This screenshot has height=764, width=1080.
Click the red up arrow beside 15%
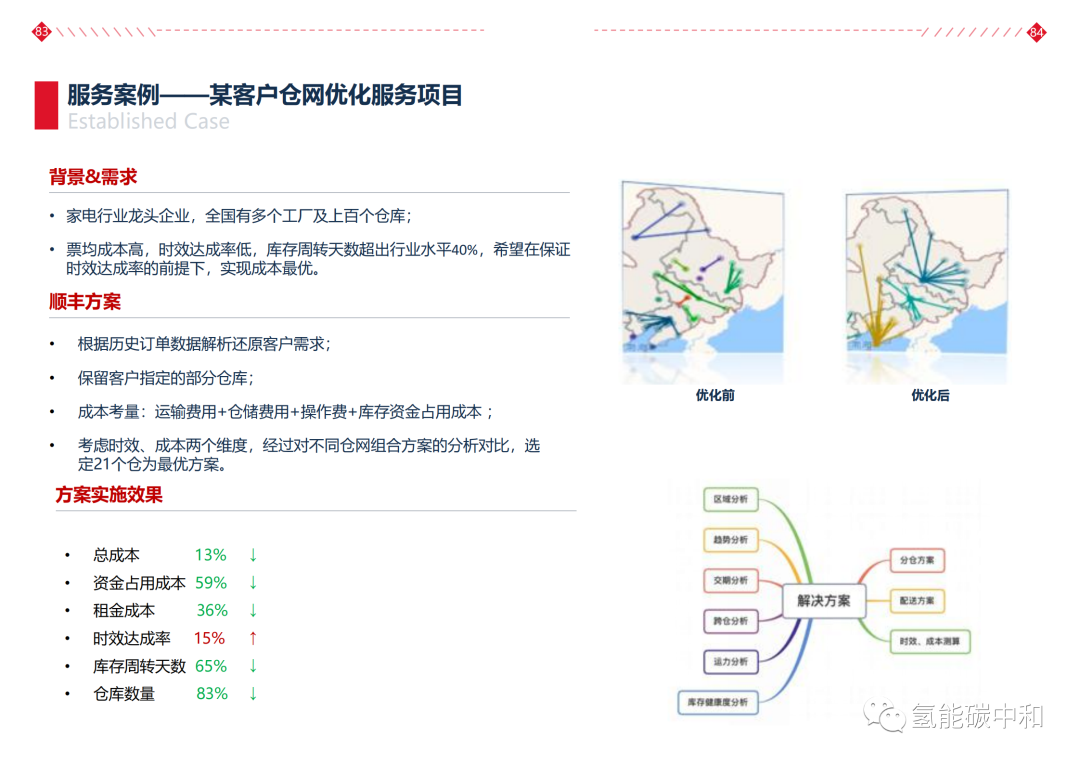(253, 638)
